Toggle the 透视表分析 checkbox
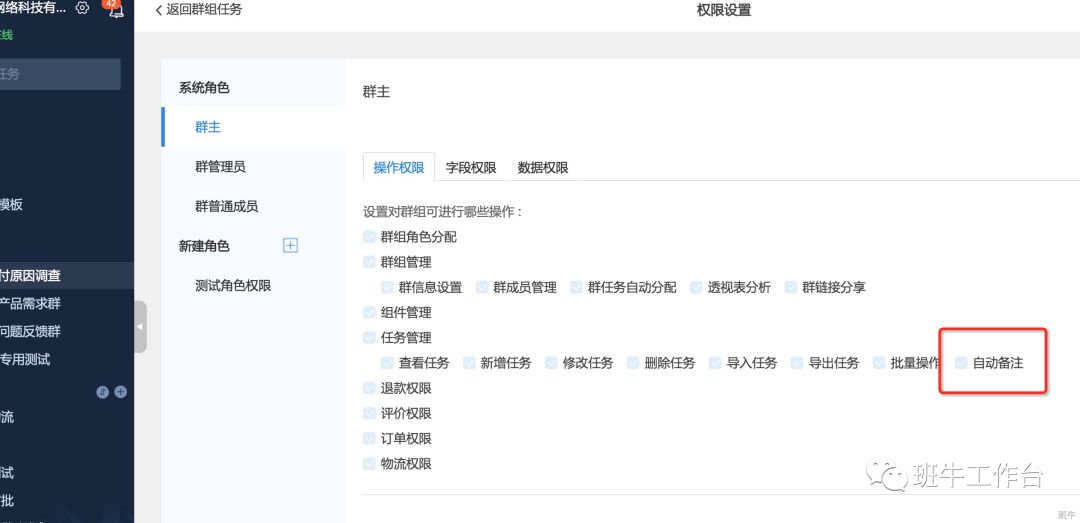 coord(693,287)
